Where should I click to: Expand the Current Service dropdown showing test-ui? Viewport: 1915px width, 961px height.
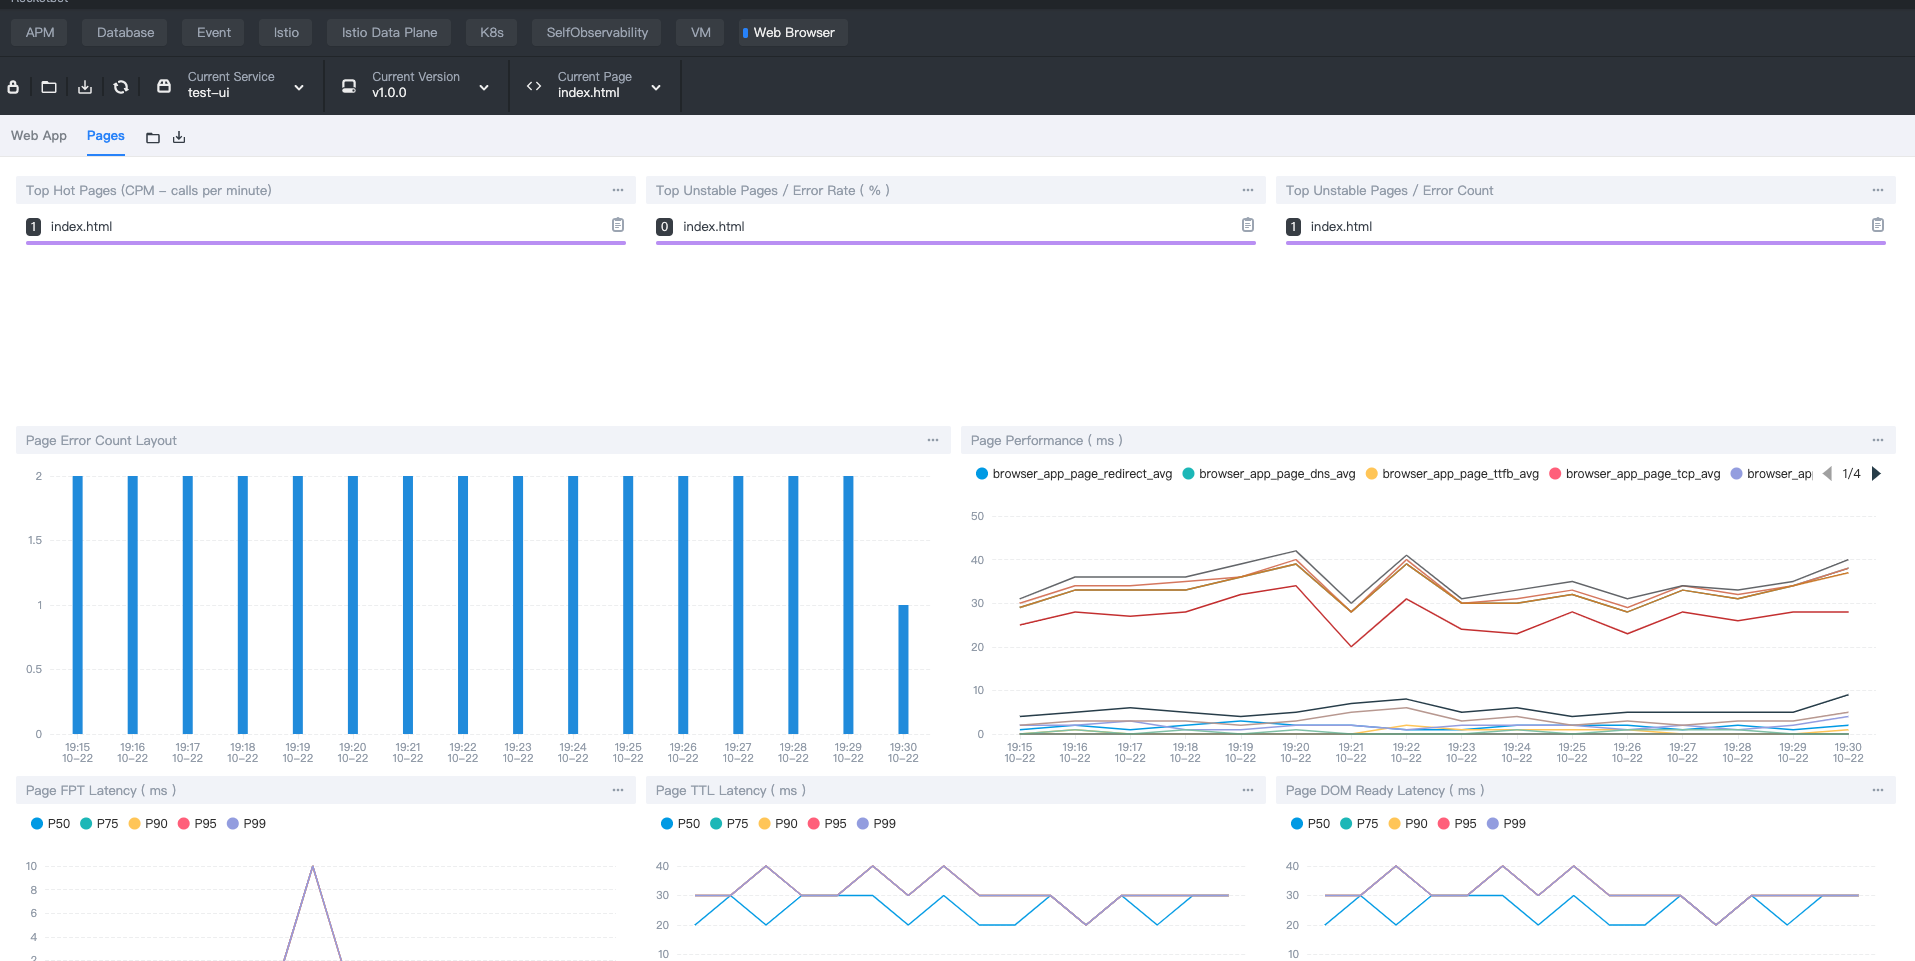(245, 85)
